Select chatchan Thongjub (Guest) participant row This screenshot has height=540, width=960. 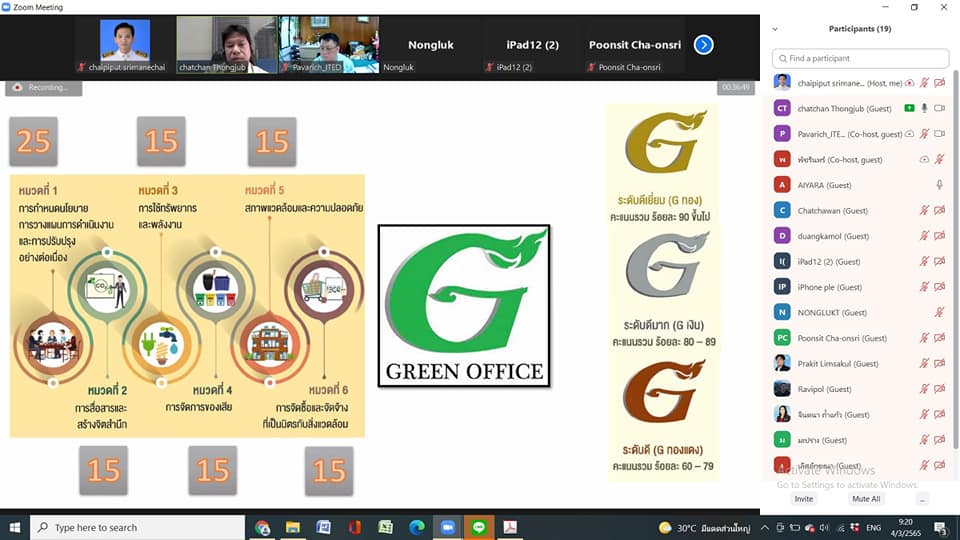(x=860, y=108)
